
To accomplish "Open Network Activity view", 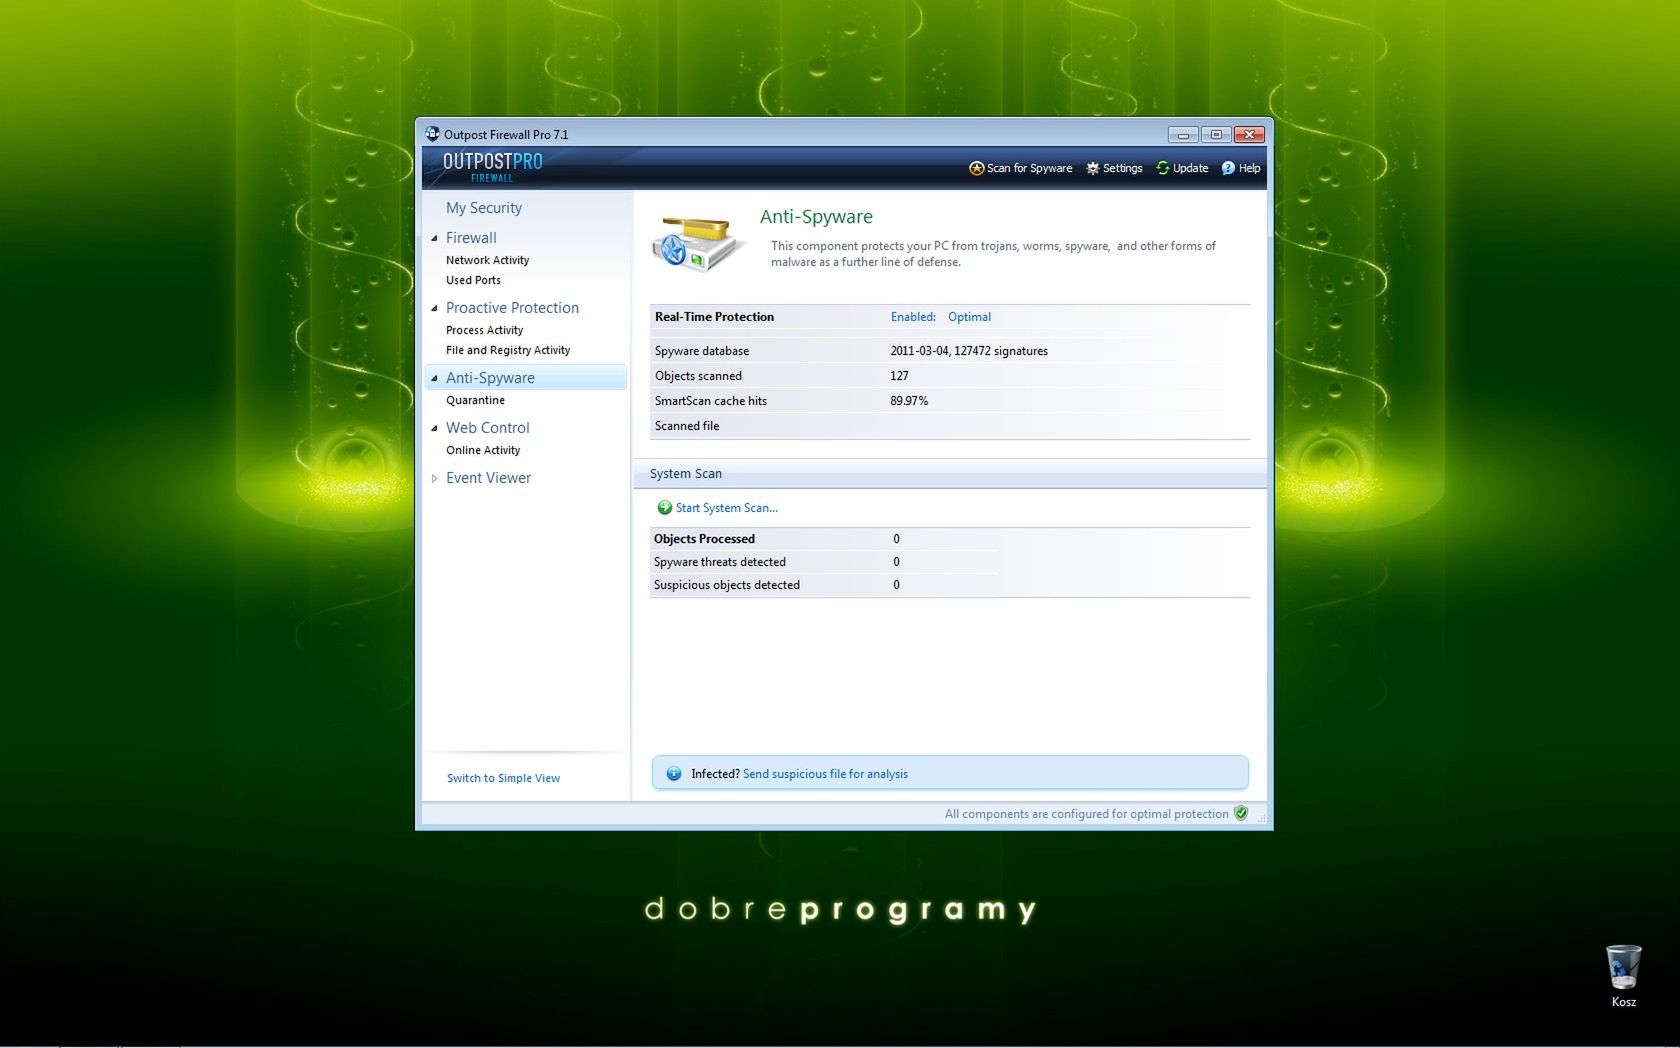I will (487, 260).
